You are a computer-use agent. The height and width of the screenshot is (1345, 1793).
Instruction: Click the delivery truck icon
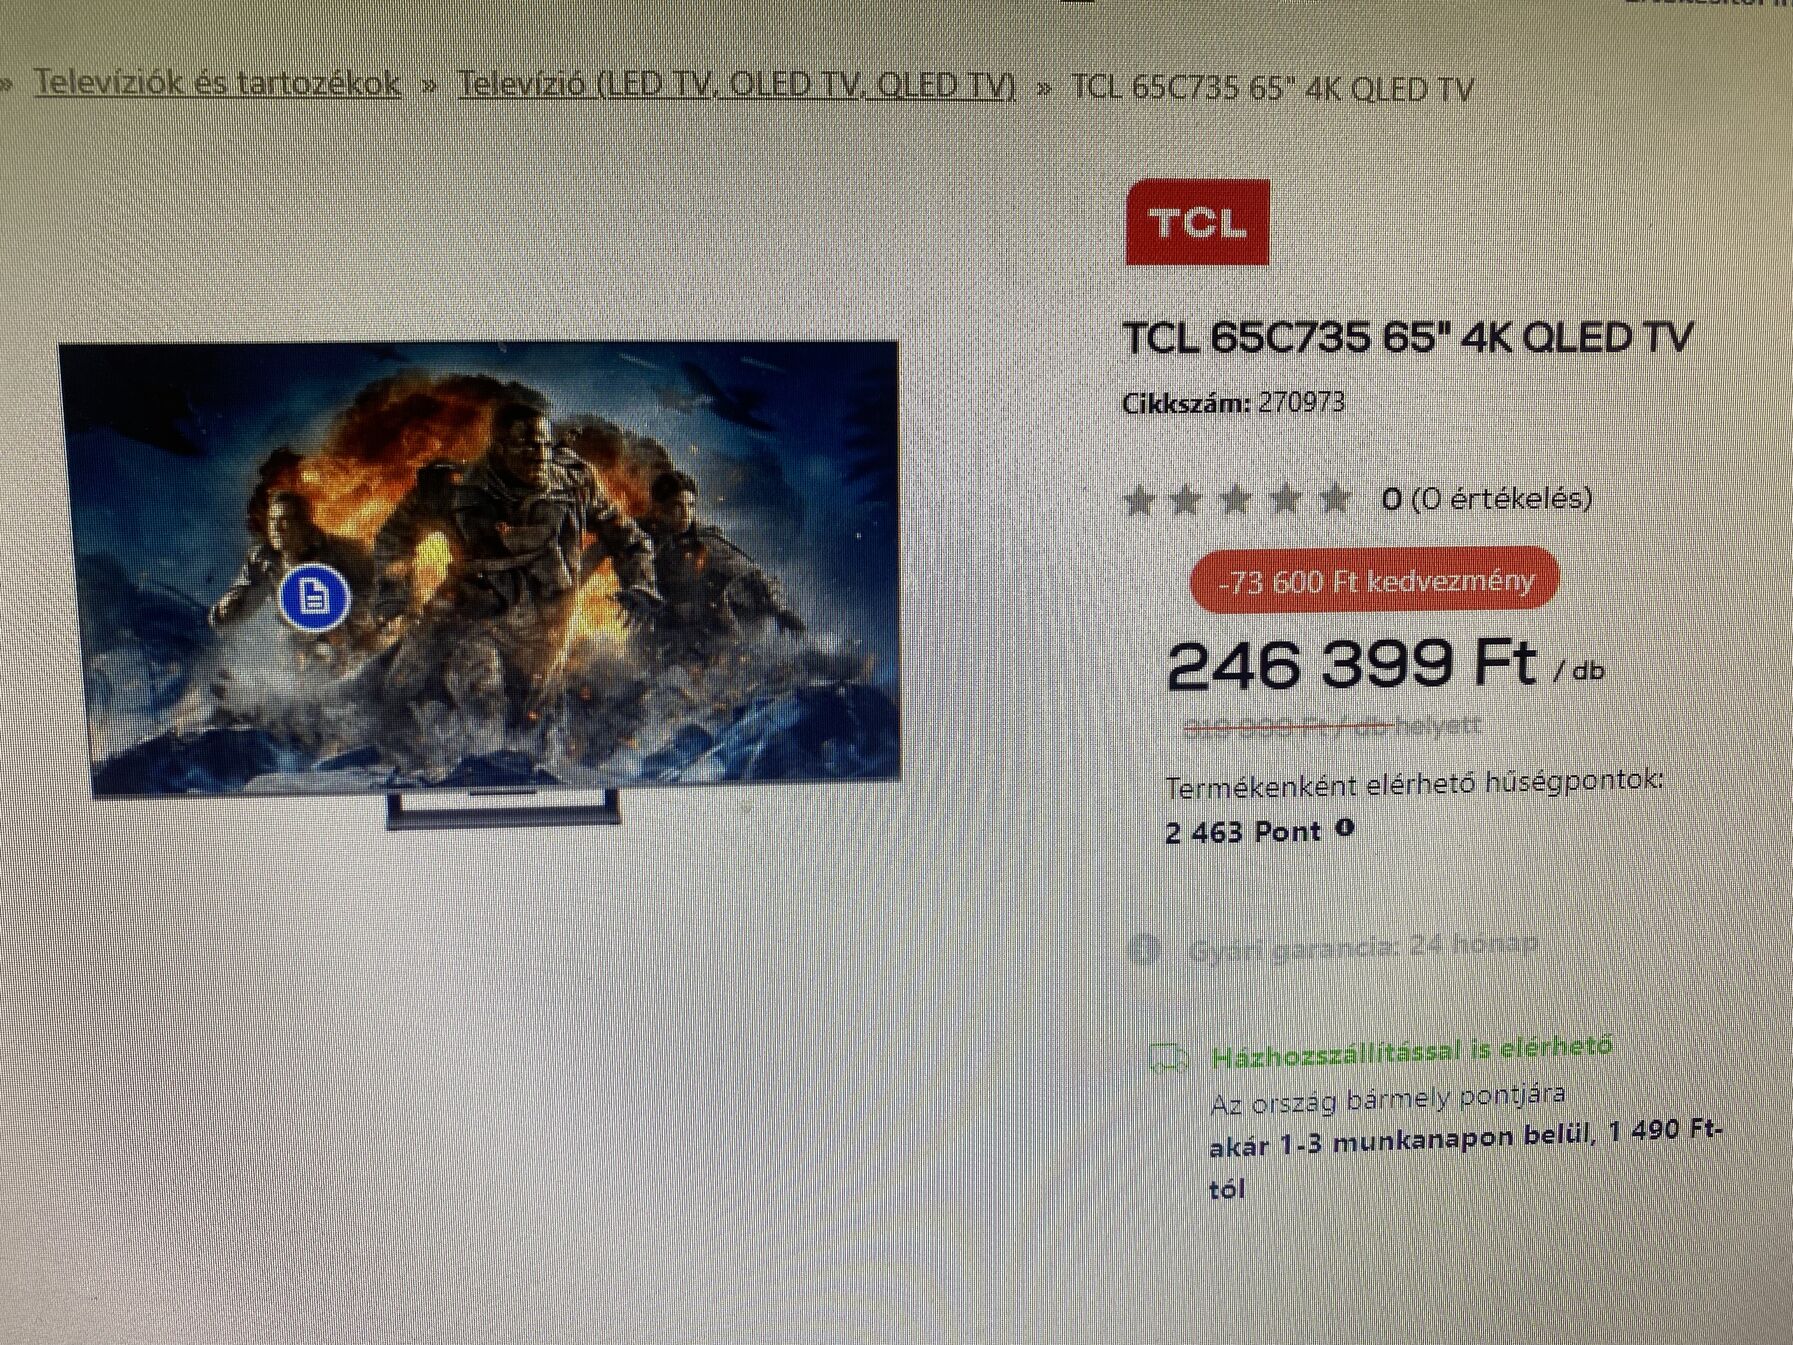(x=1168, y=1058)
